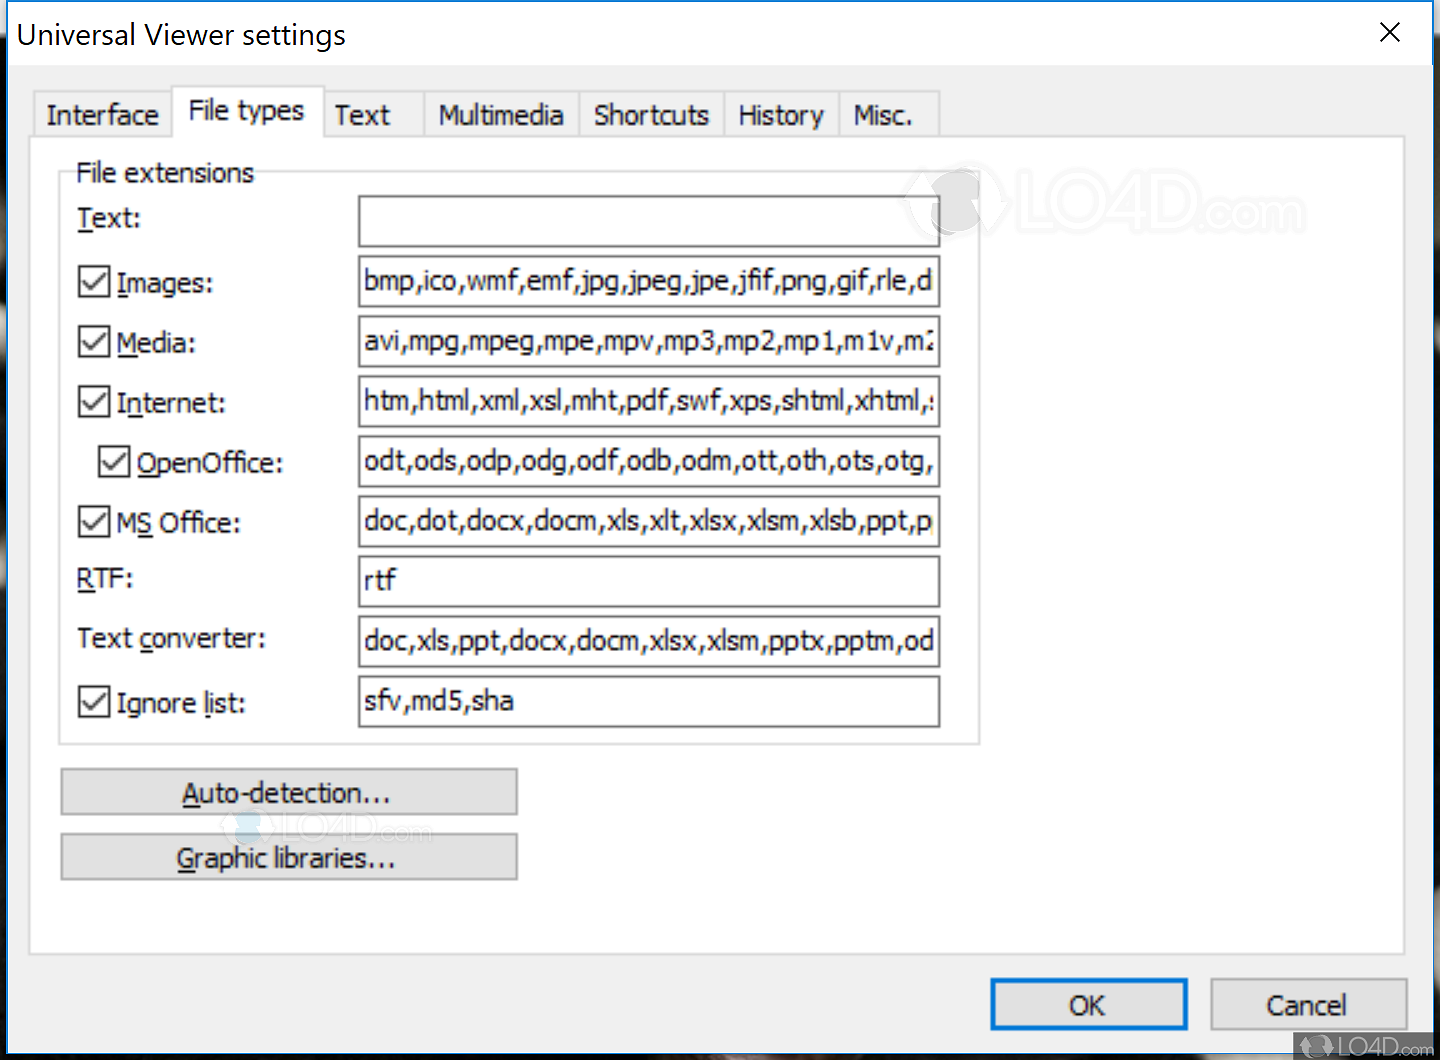Confirm settings with the OK button
The image size is (1440, 1060).
pos(1088,1004)
